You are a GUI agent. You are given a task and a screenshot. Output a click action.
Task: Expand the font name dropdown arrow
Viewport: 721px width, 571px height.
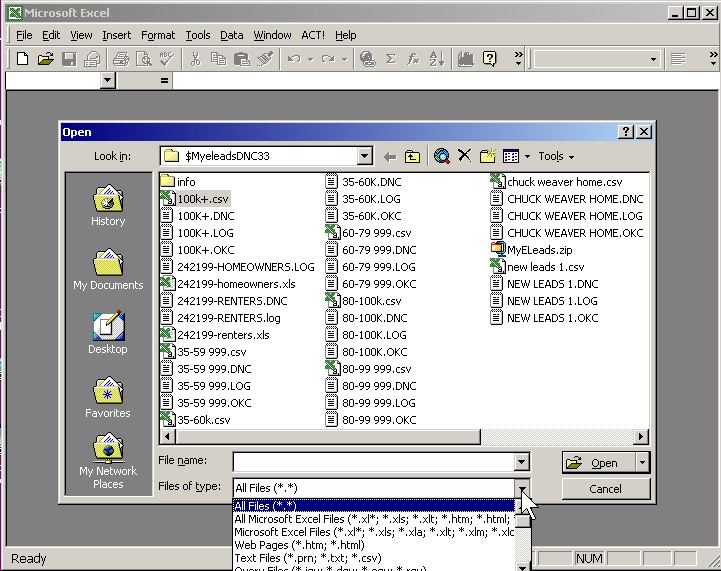tap(653, 59)
